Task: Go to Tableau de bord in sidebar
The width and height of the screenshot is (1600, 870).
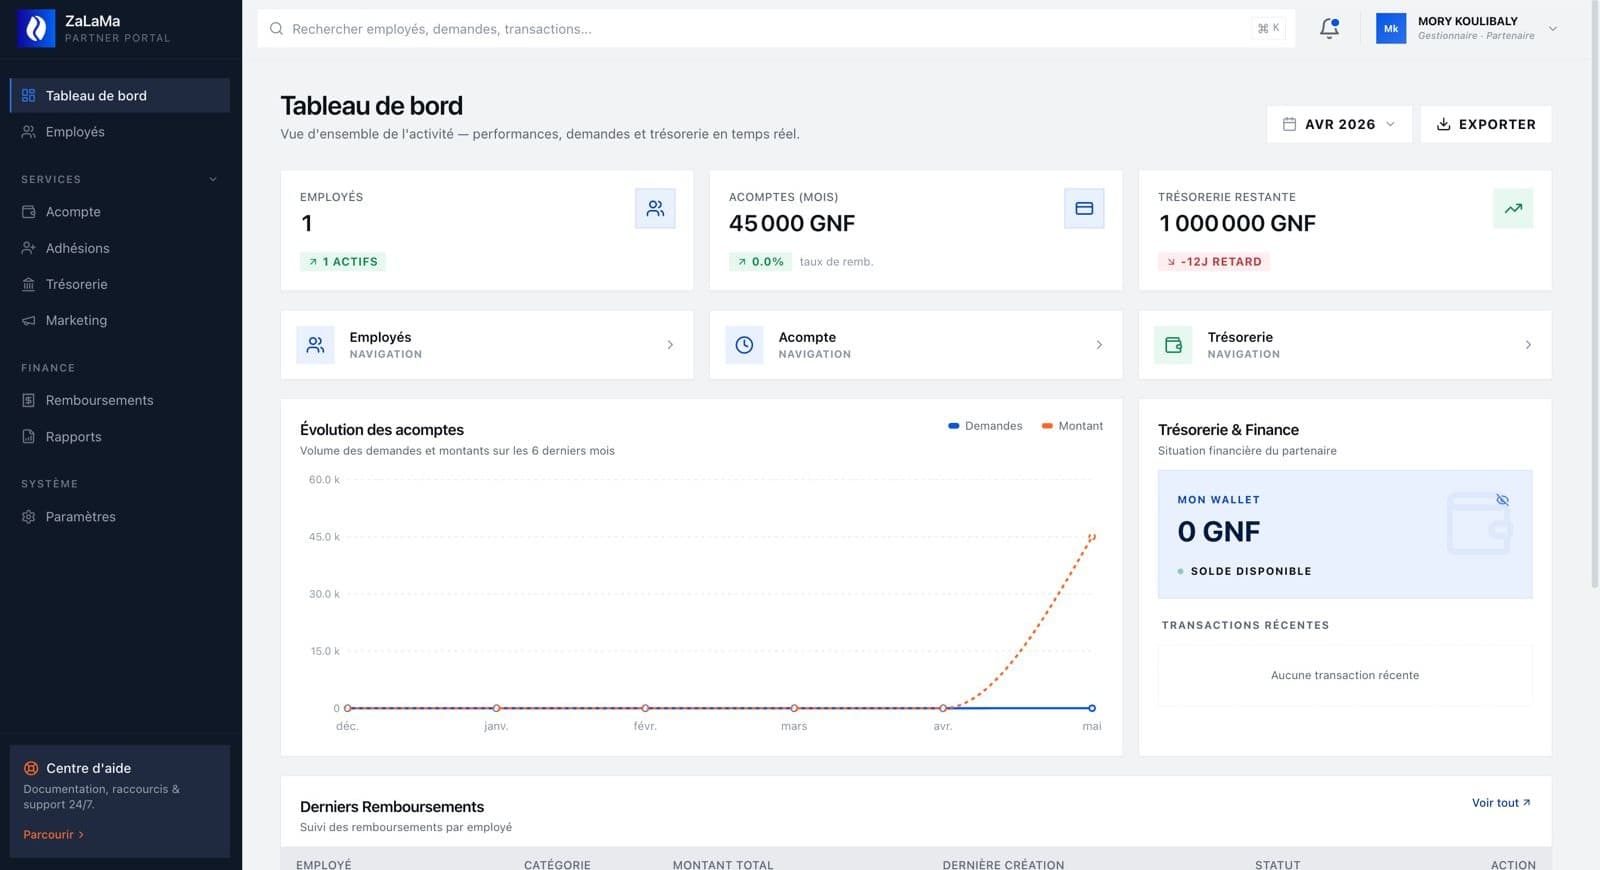Action: tap(120, 96)
